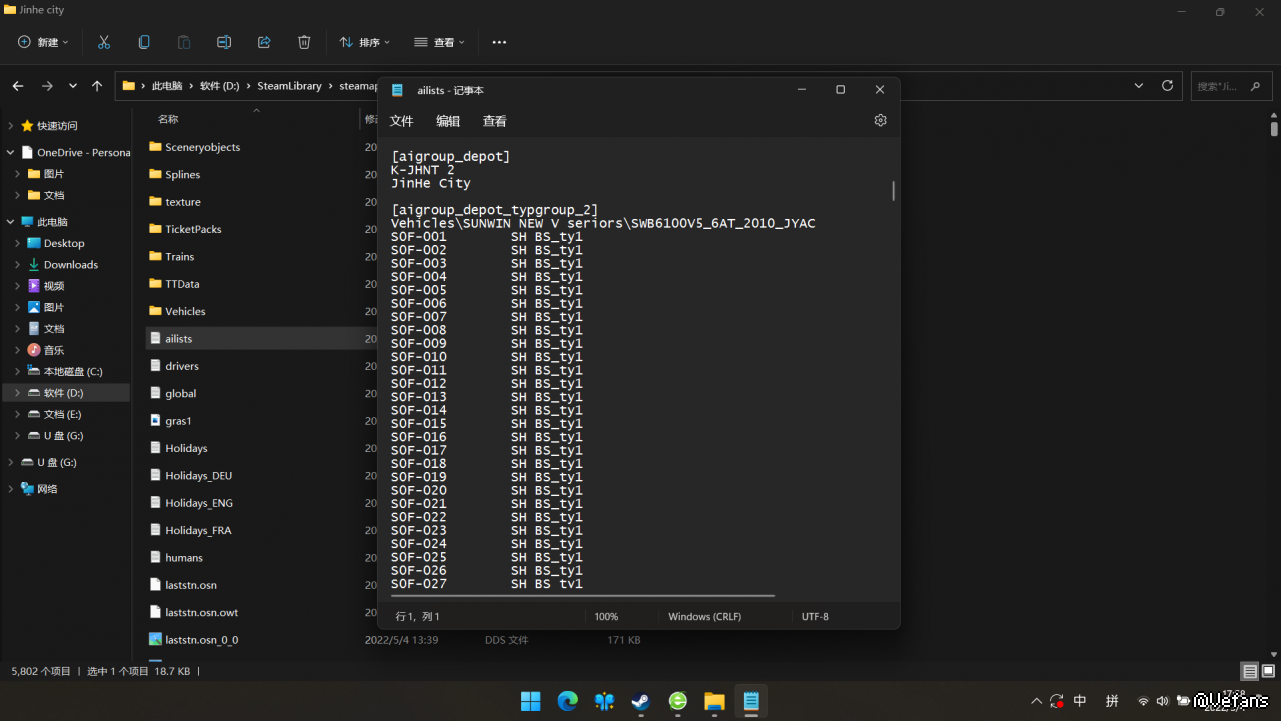
Task: Open the 编辑 menu in Notepad
Action: coord(448,121)
